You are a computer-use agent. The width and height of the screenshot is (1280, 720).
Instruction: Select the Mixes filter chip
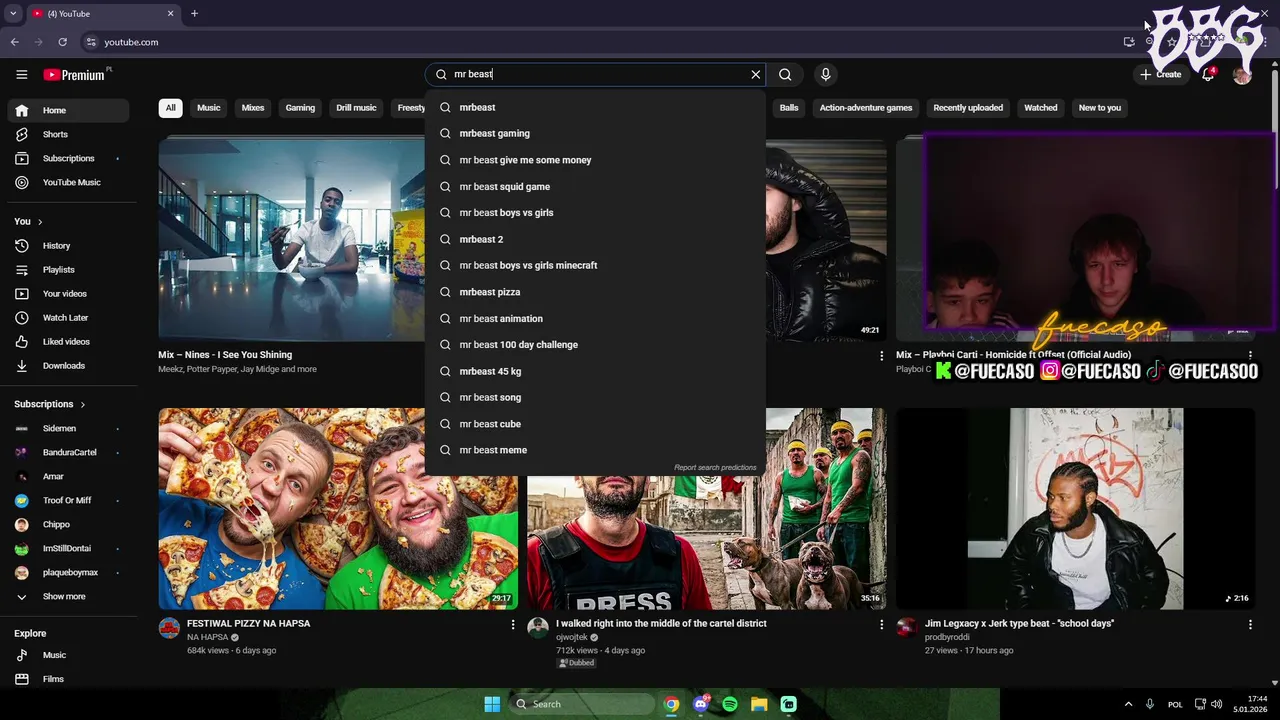(253, 108)
